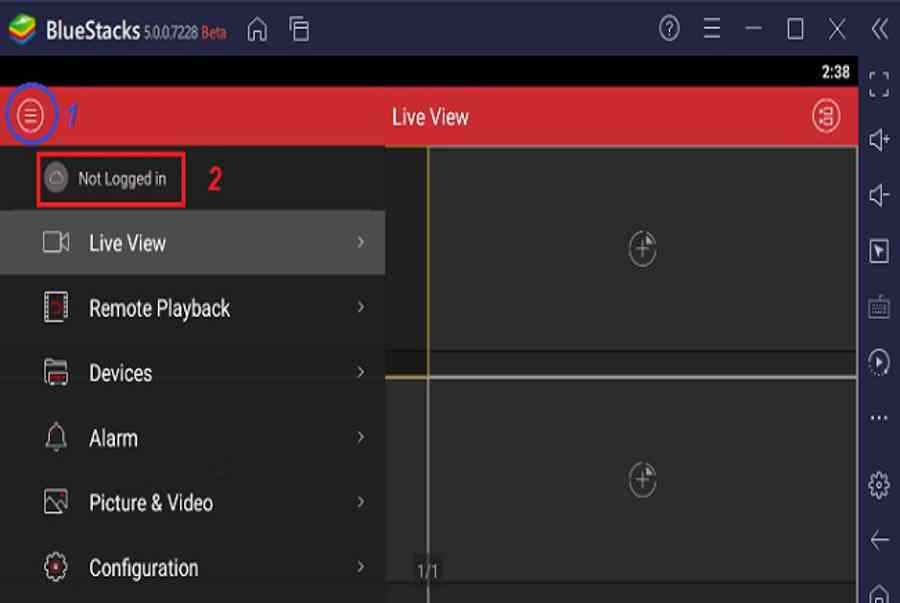900x603 pixels.
Task: Click the Live View camera icon
Action: (x=56, y=242)
